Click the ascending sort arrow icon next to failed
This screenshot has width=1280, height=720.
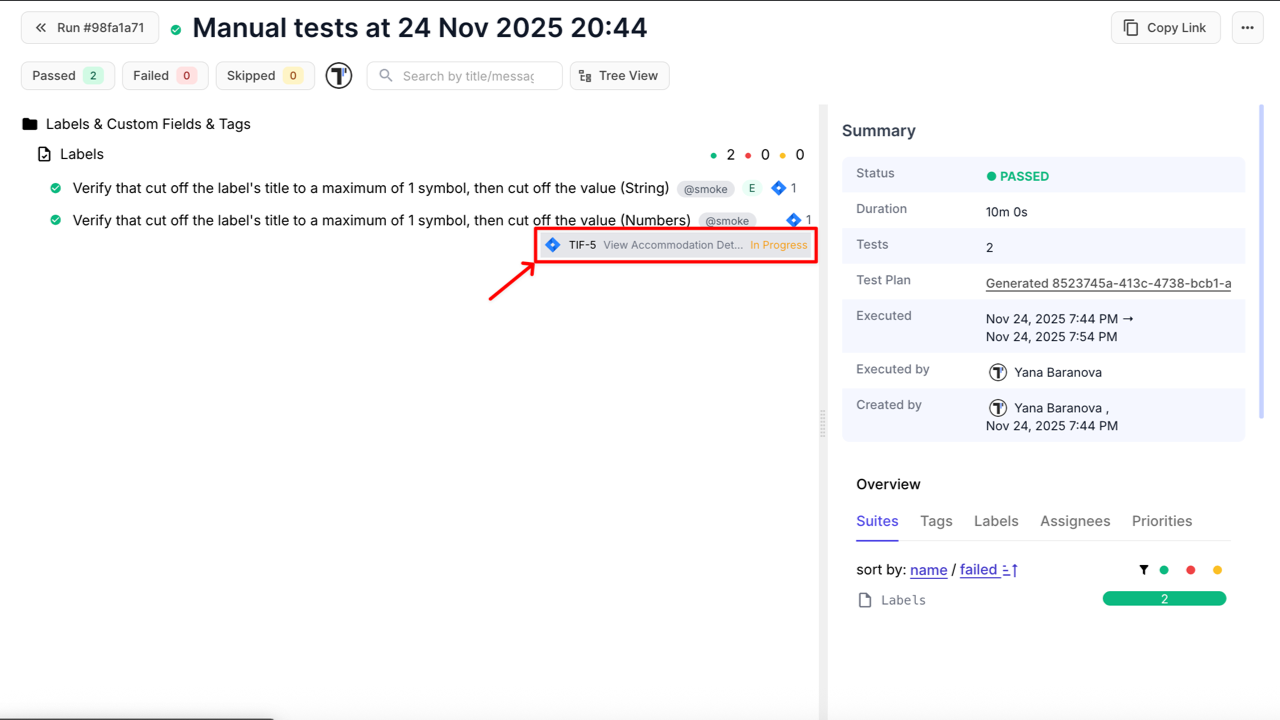[x=1010, y=570]
